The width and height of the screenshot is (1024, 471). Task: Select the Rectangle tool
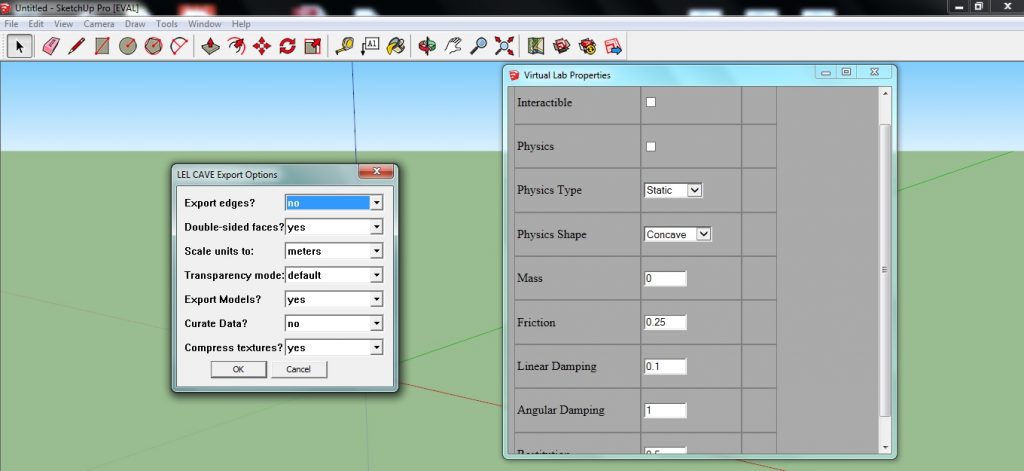tap(102, 46)
